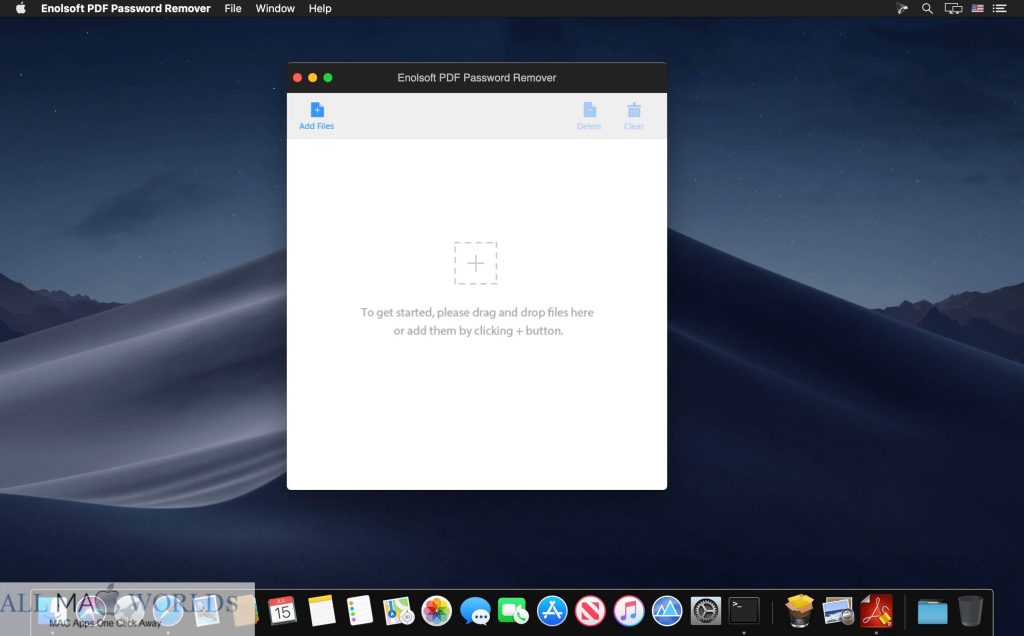This screenshot has width=1024, height=636.
Task: Open System Preferences from the Dock
Action: 705,611
